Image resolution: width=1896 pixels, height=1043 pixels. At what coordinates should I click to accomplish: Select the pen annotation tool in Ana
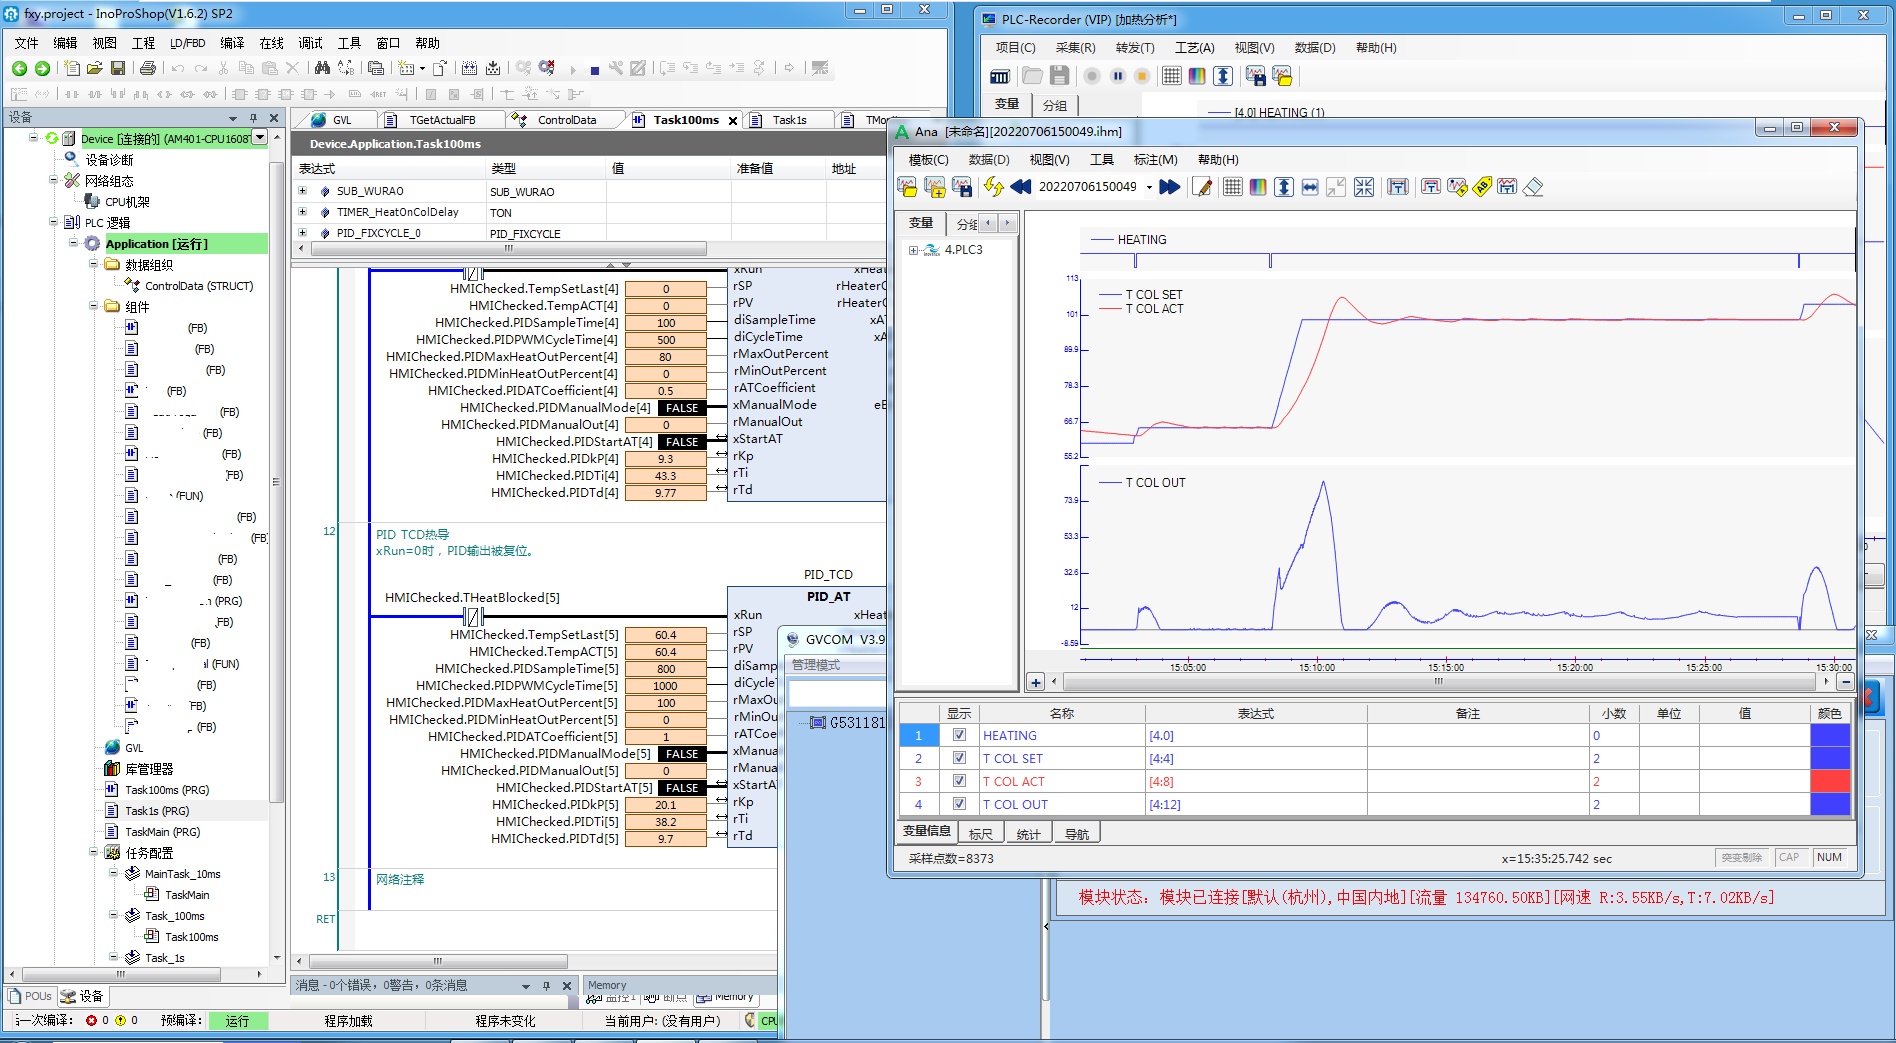(x=1201, y=187)
